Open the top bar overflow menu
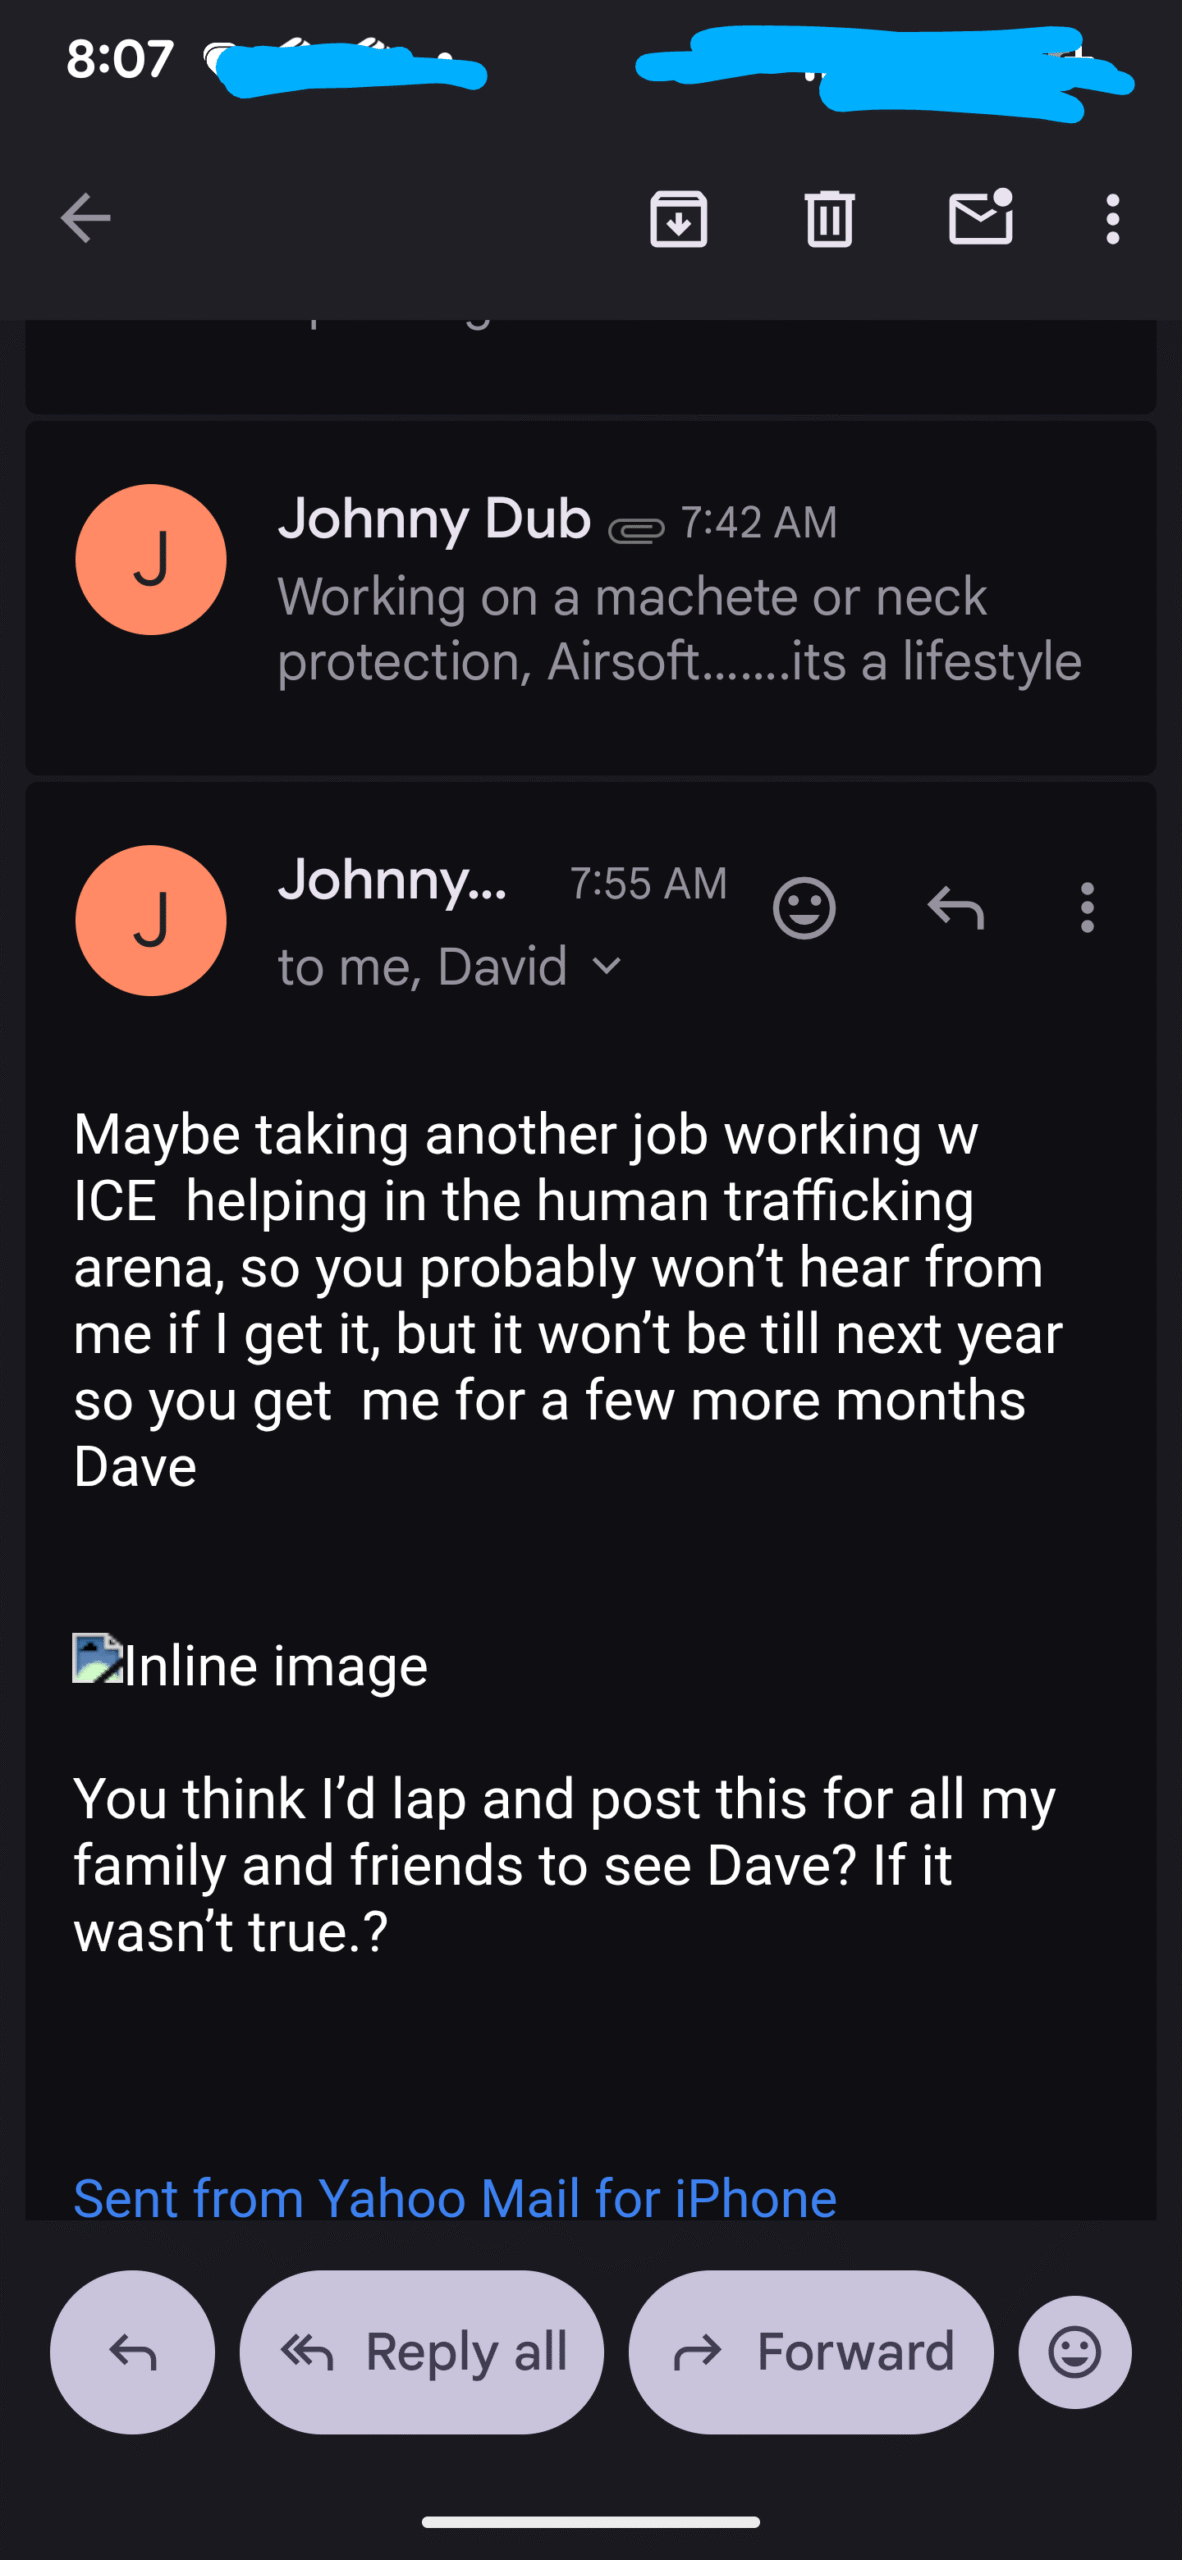The image size is (1182, 2560). click(x=1112, y=218)
